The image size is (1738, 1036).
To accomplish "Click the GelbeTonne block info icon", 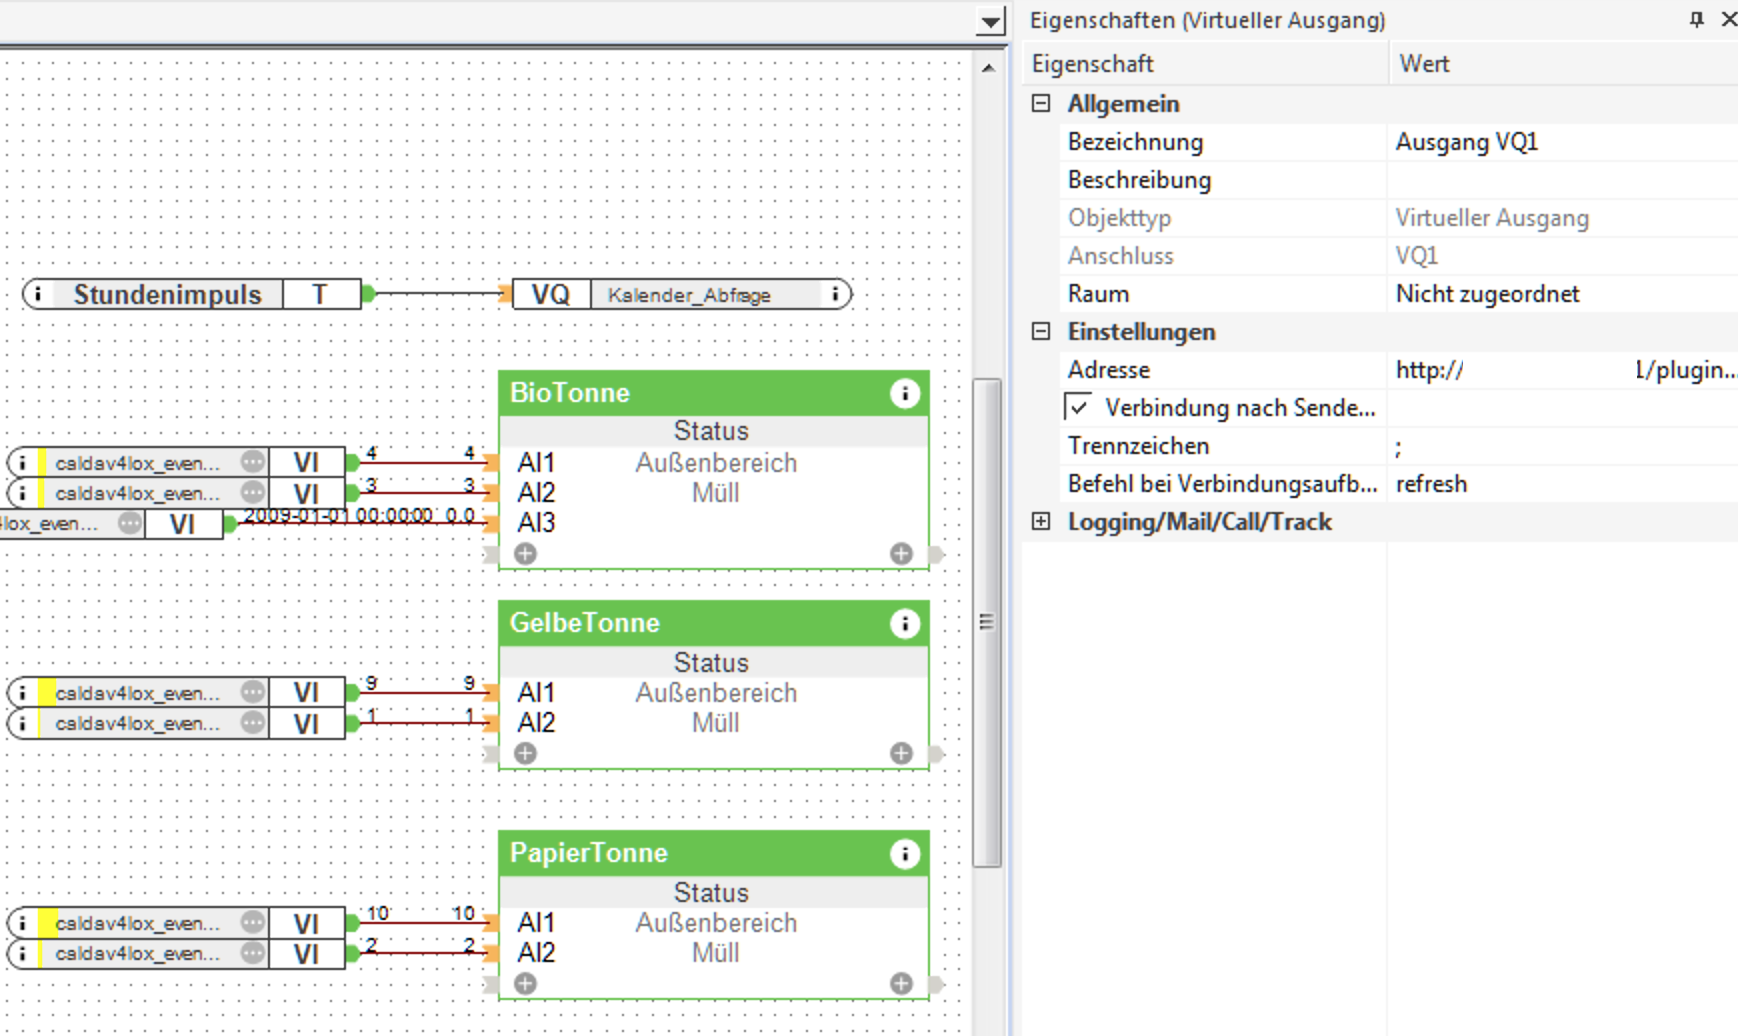I will coord(904,624).
